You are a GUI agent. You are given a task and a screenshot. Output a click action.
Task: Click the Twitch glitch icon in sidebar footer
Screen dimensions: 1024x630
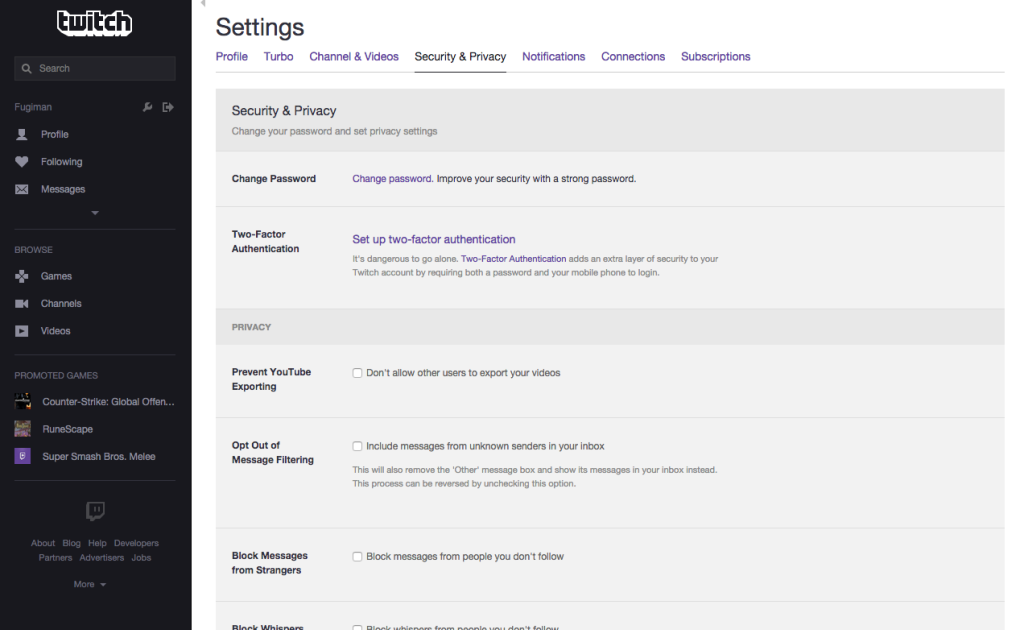[x=95, y=511]
